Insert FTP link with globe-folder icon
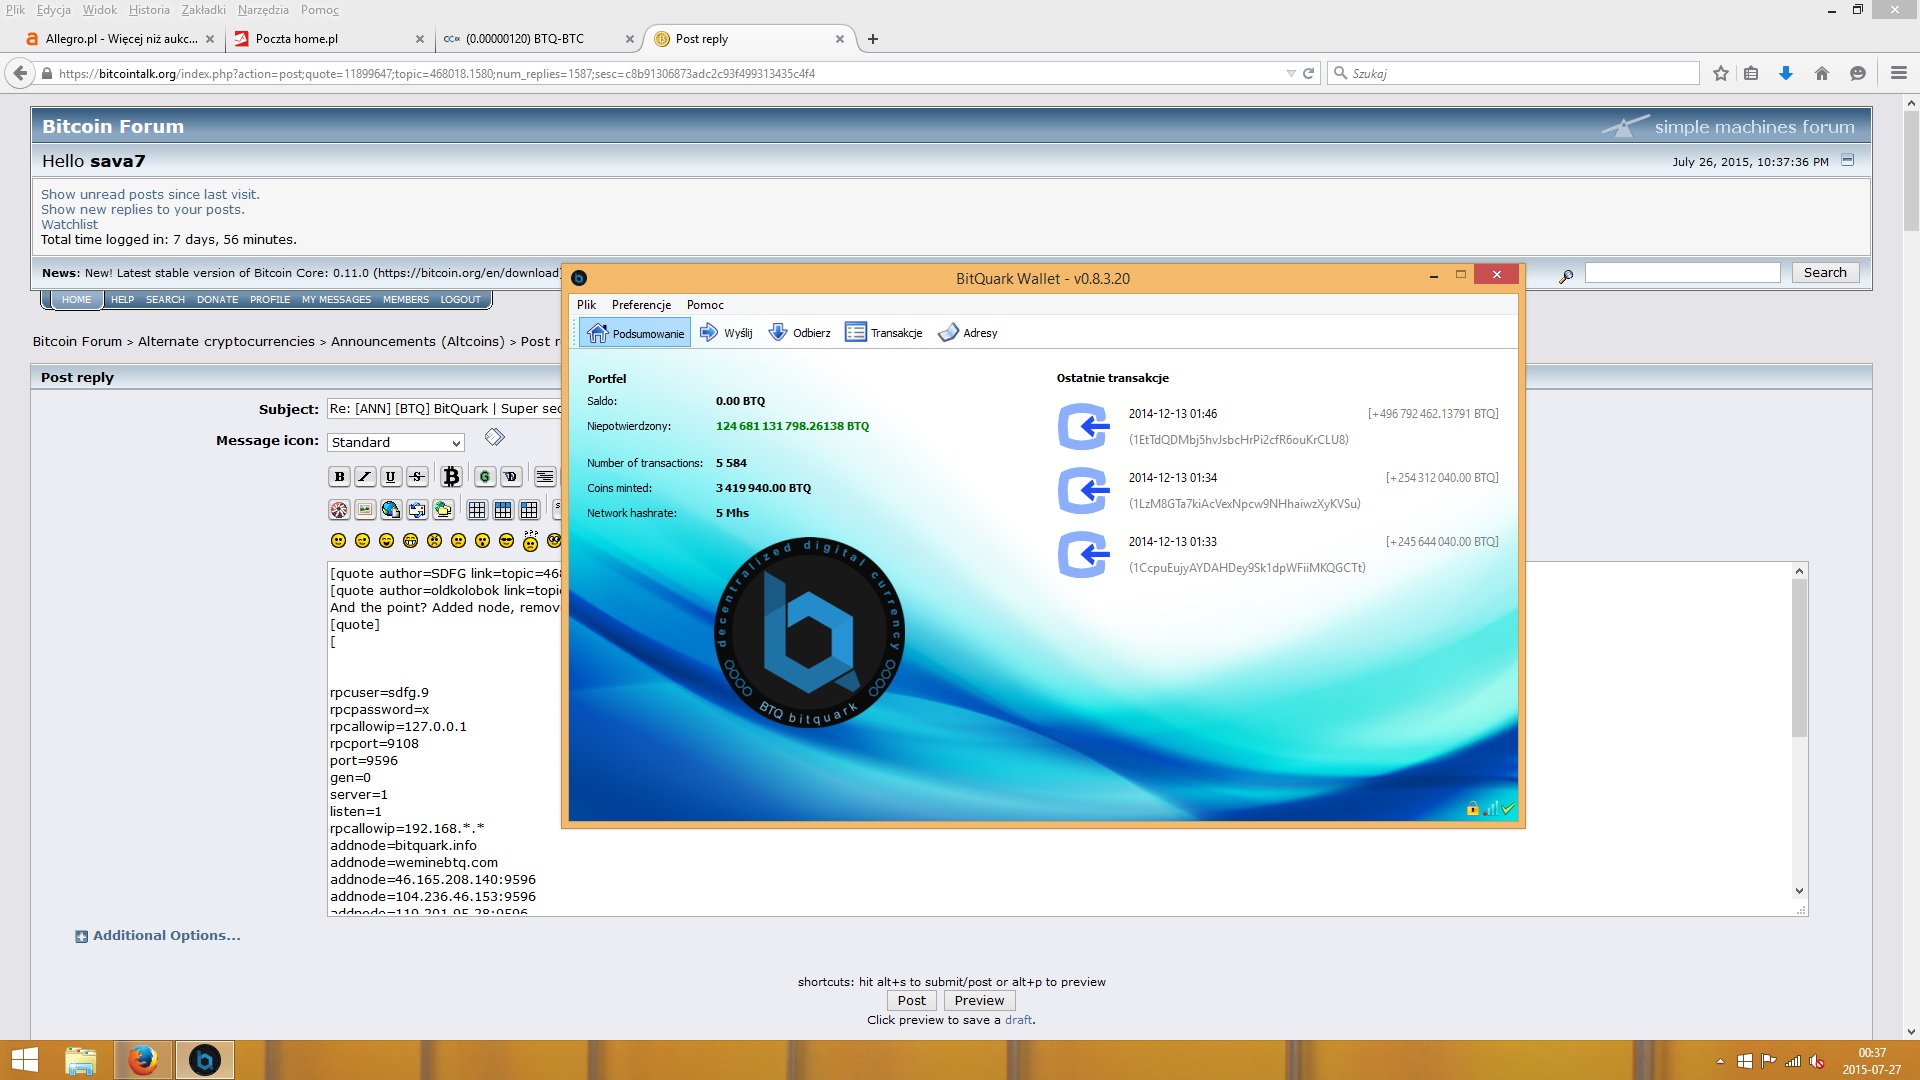 point(443,510)
